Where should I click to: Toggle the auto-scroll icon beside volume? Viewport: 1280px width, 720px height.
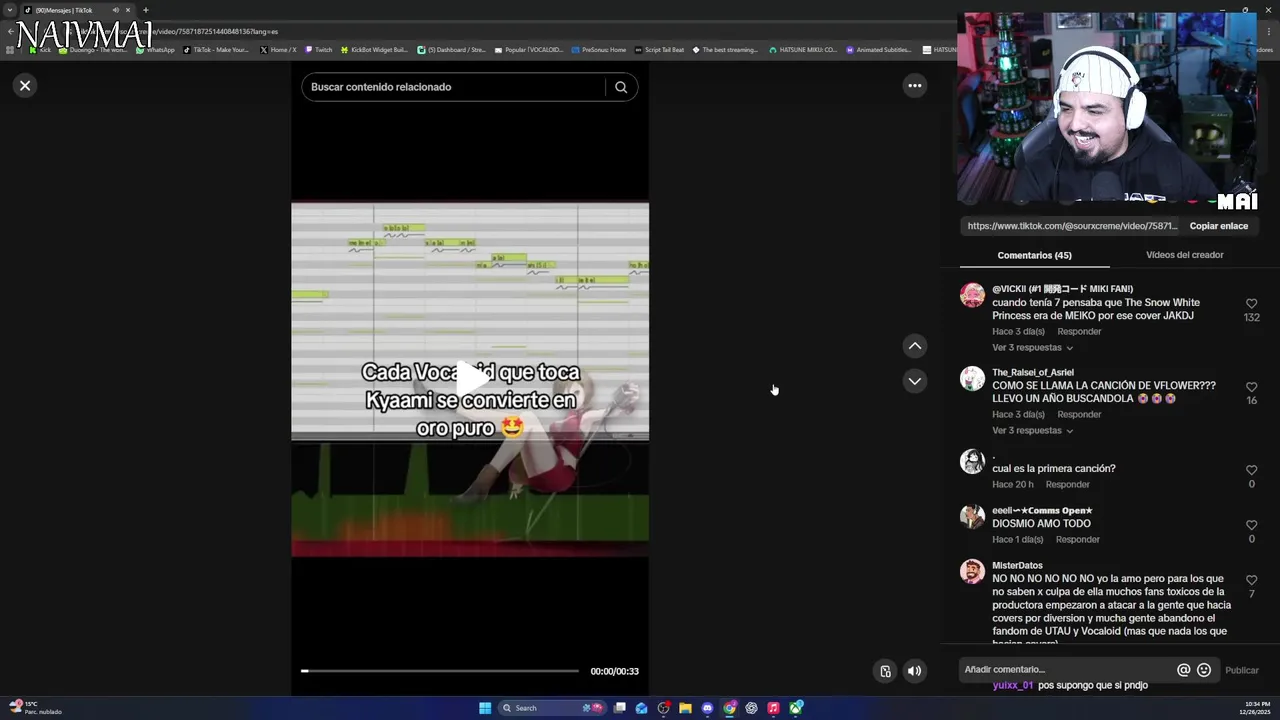(x=885, y=671)
